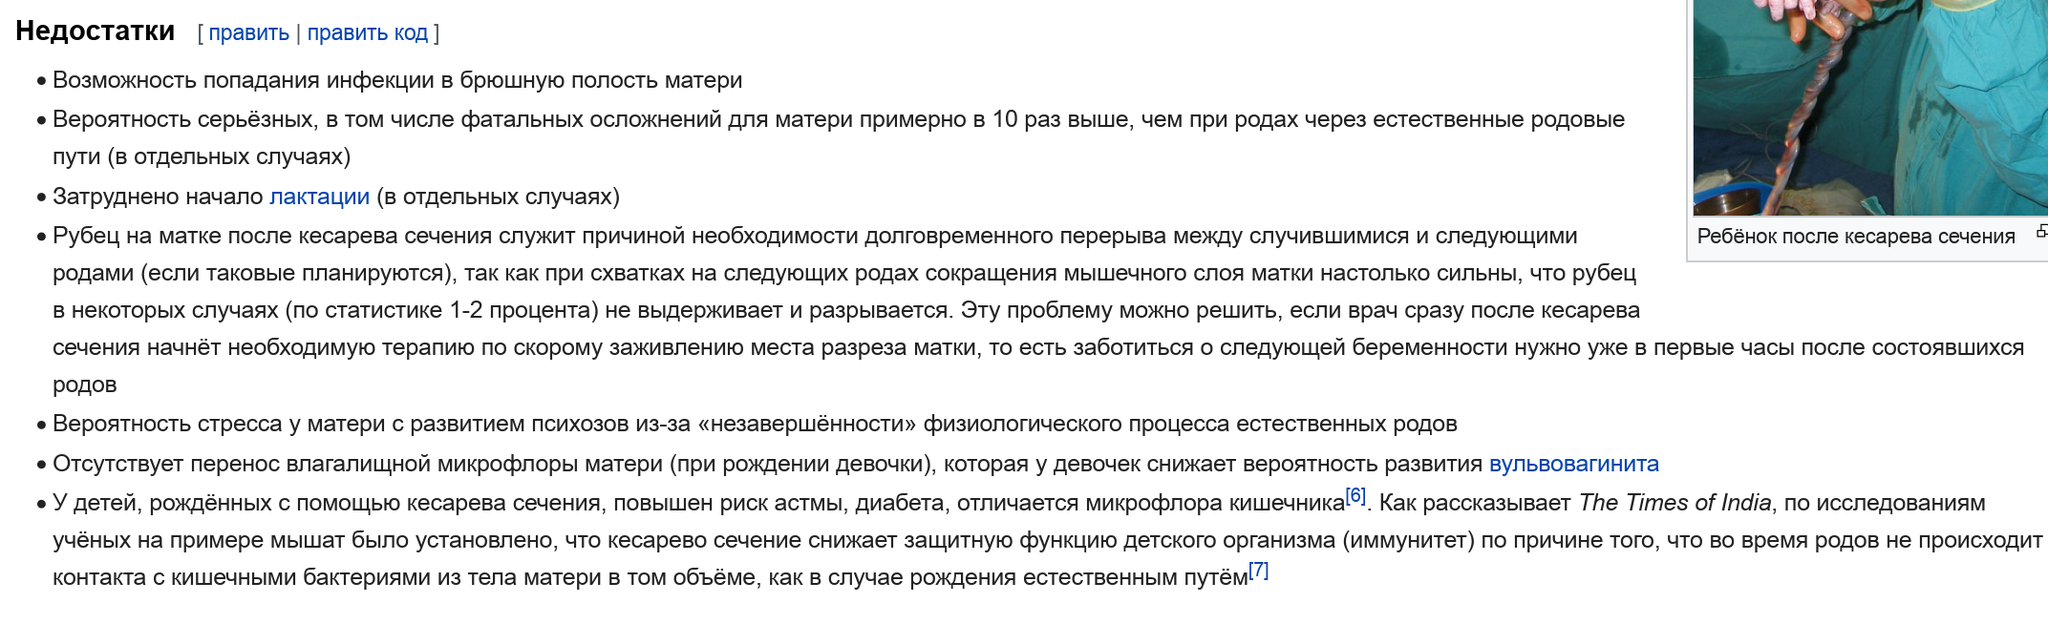The height and width of the screenshot is (624, 2048).
Task: Click the bullet starting 'Вероятность стресса у матери'
Action: (x=754, y=424)
